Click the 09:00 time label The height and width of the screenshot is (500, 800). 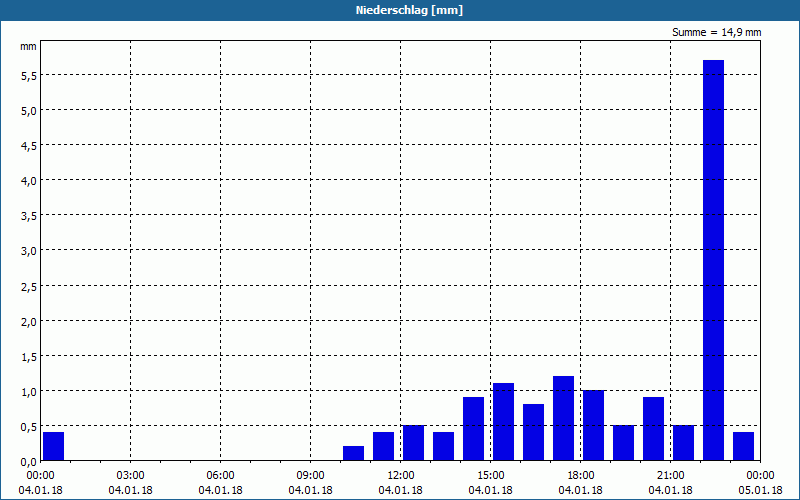310,476
